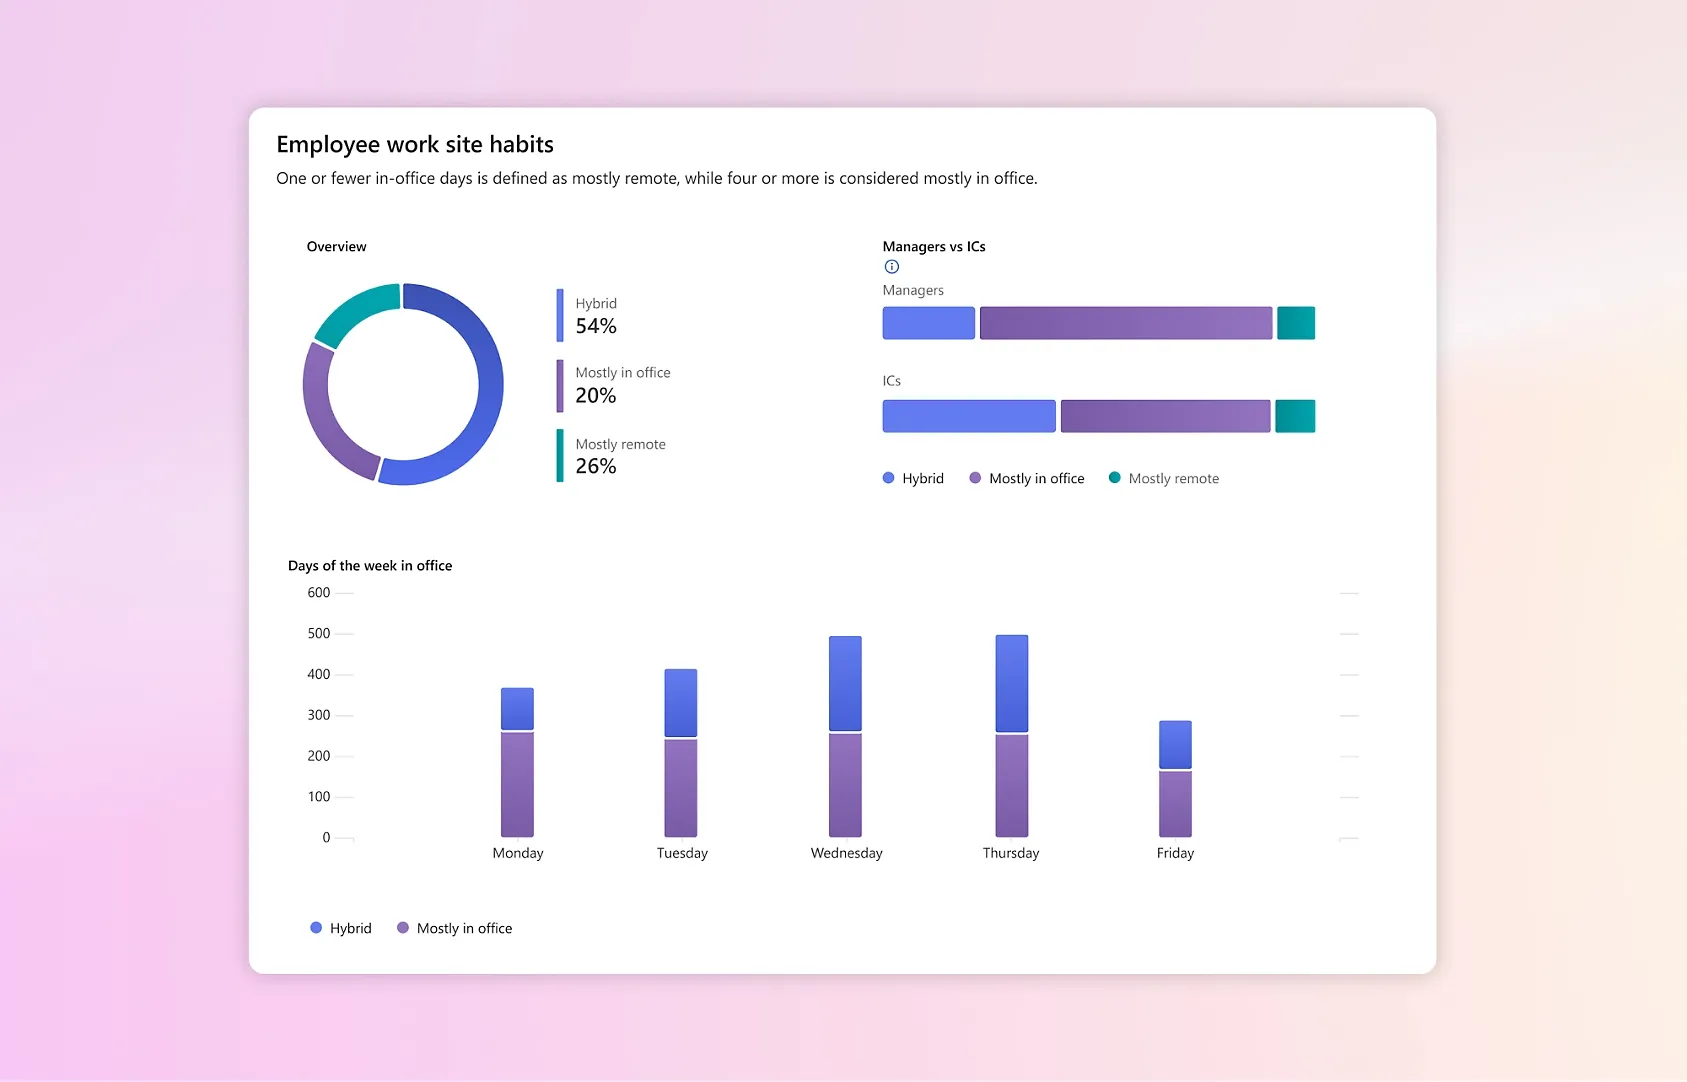Image resolution: width=1687 pixels, height=1082 pixels.
Task: Select the purple segment of the Managers bar
Action: tap(1125, 323)
